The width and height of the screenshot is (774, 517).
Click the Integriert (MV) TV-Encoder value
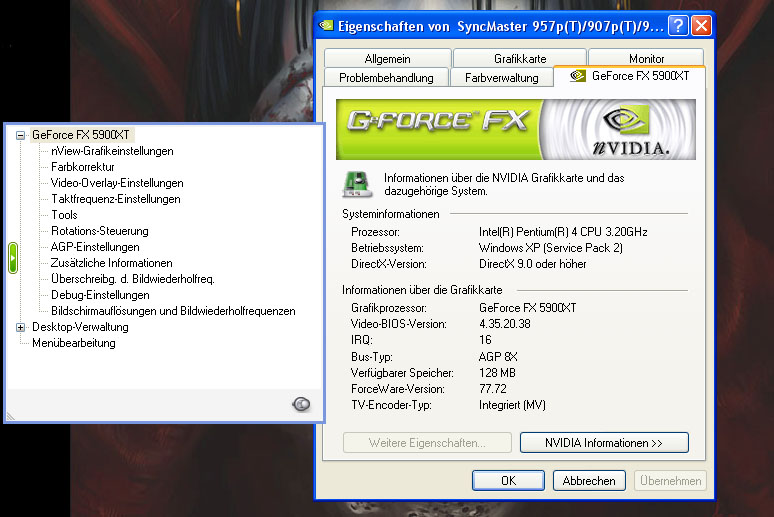click(512, 405)
